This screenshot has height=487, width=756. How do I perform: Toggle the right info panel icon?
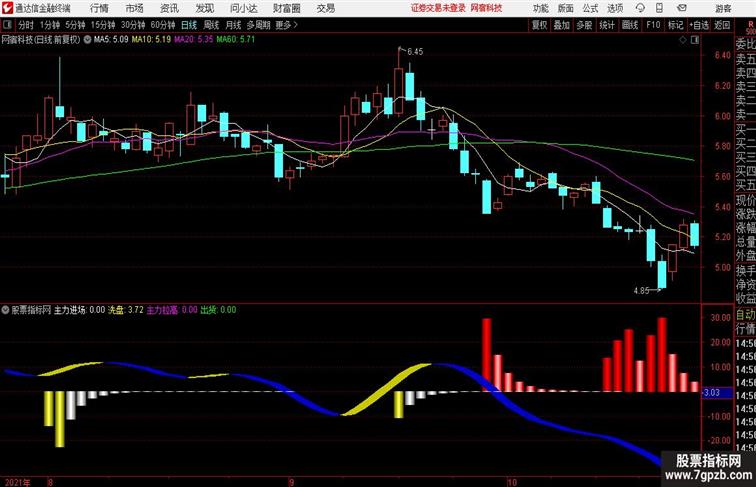(695, 40)
